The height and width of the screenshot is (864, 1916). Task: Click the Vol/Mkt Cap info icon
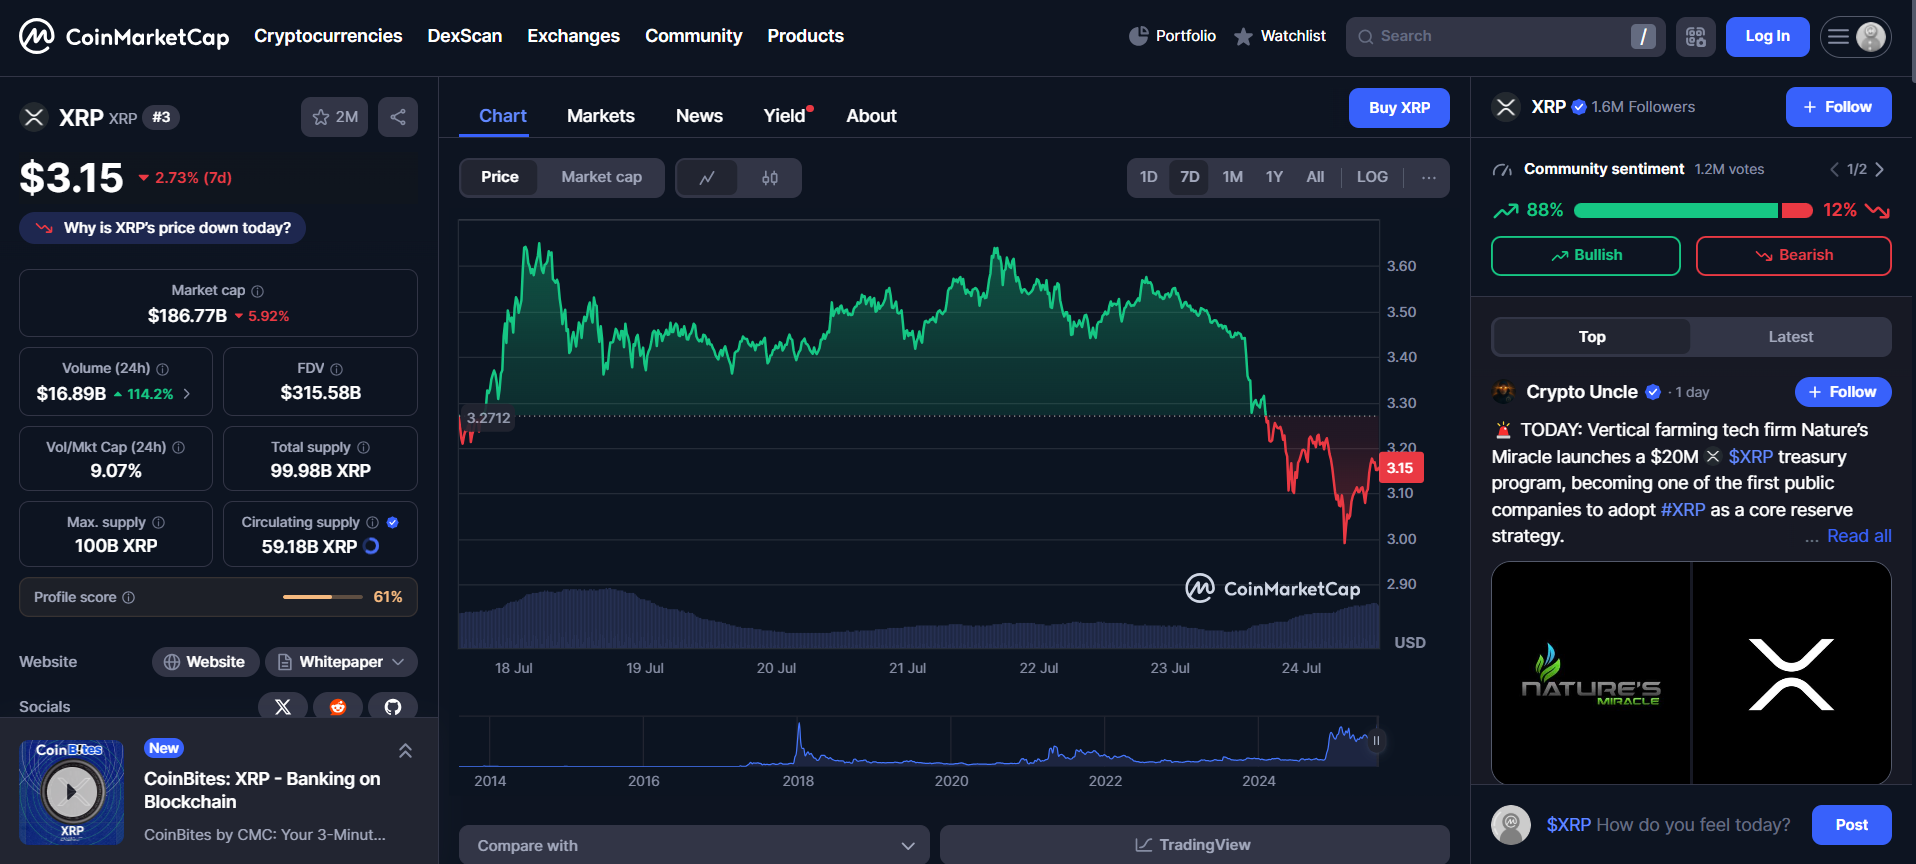[178, 448]
